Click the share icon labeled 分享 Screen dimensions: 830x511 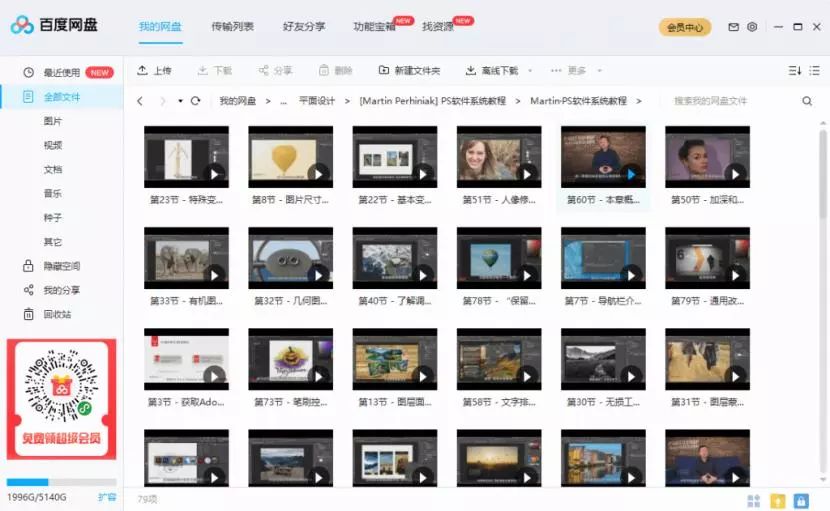263,70
